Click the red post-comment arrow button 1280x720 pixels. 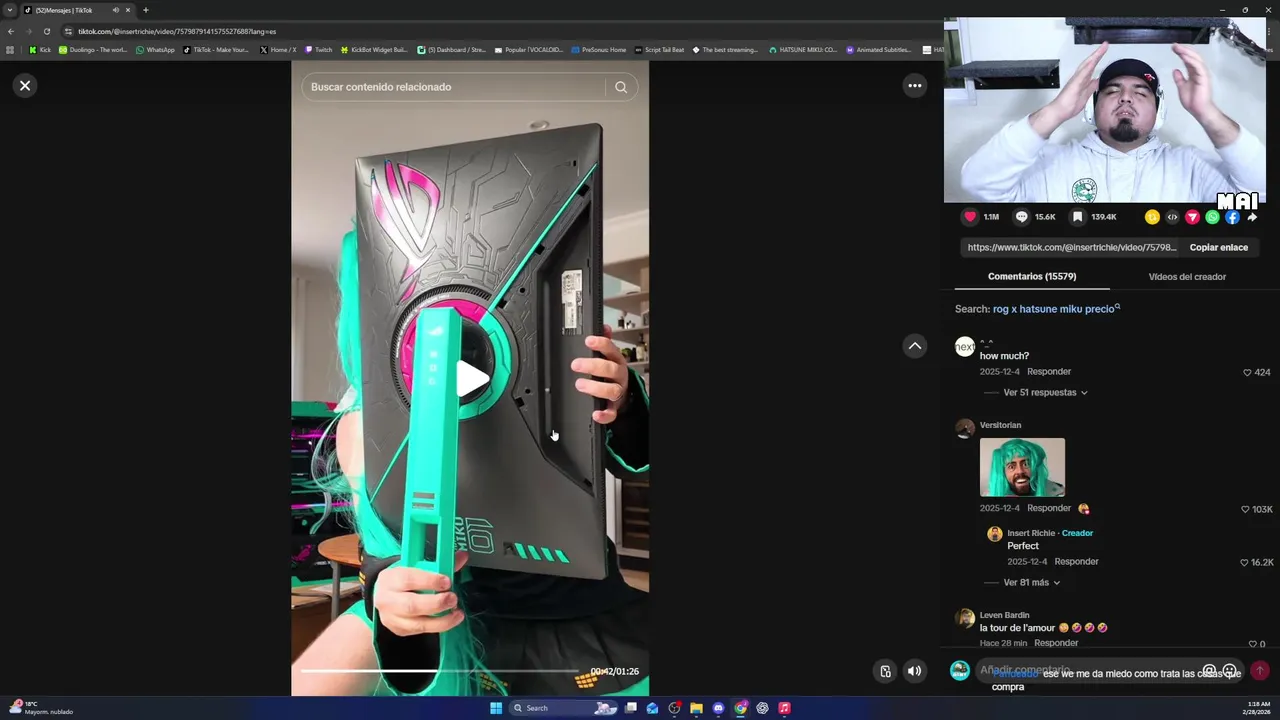pyautogui.click(x=1260, y=671)
